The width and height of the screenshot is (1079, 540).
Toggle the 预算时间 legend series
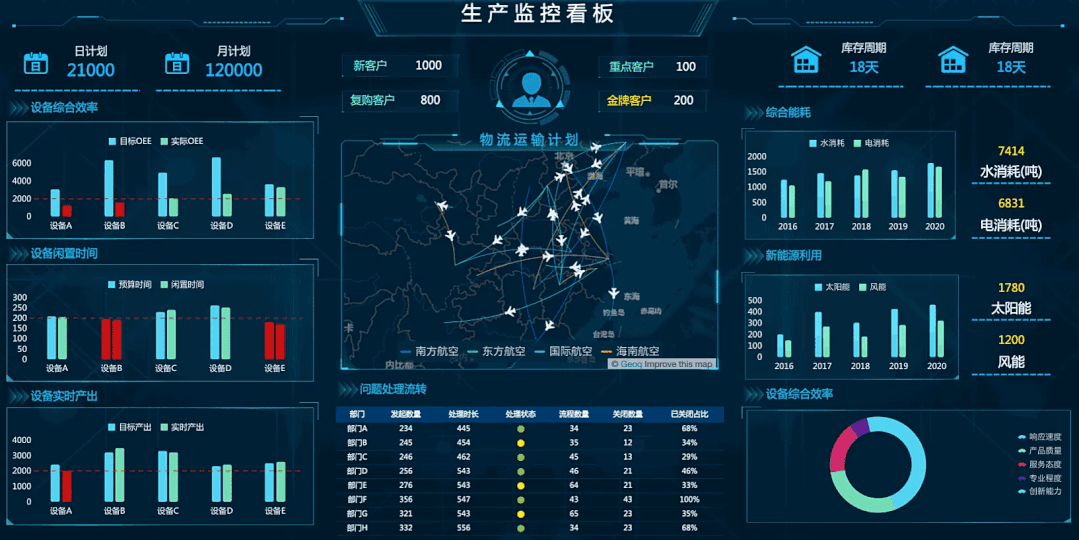pos(130,284)
